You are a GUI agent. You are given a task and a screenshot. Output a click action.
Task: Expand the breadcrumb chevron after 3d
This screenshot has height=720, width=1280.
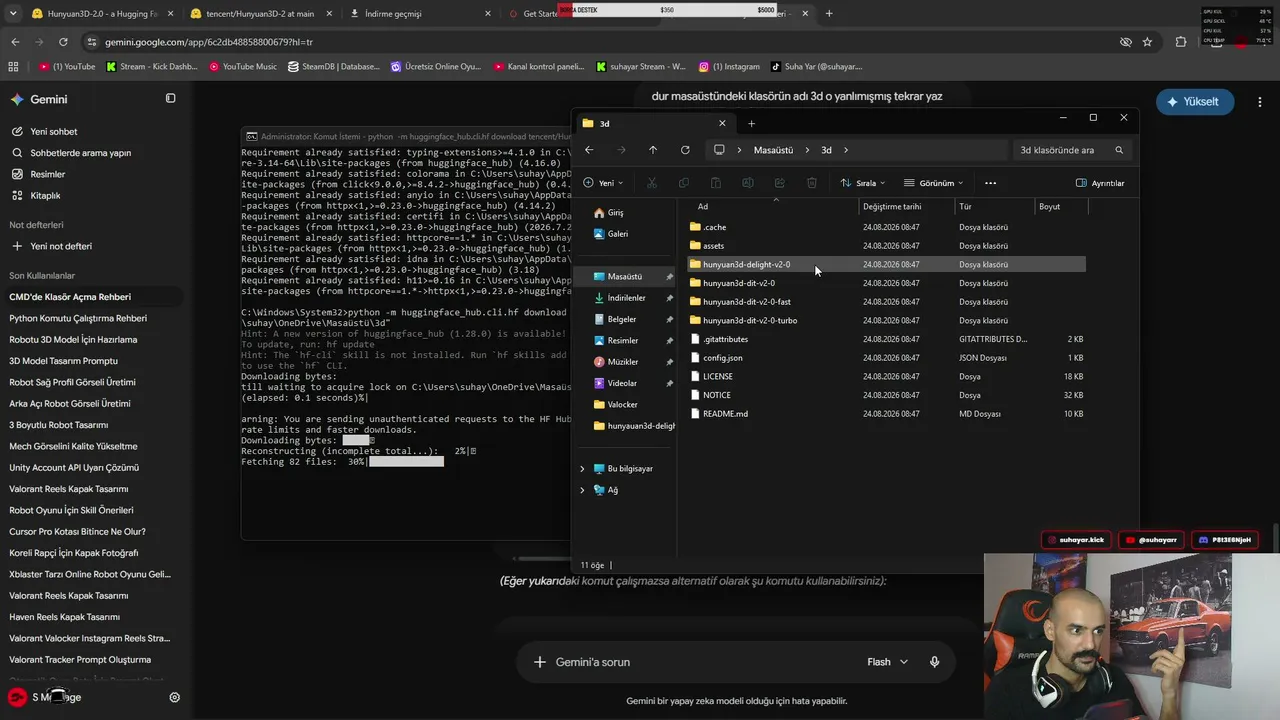[x=846, y=150]
